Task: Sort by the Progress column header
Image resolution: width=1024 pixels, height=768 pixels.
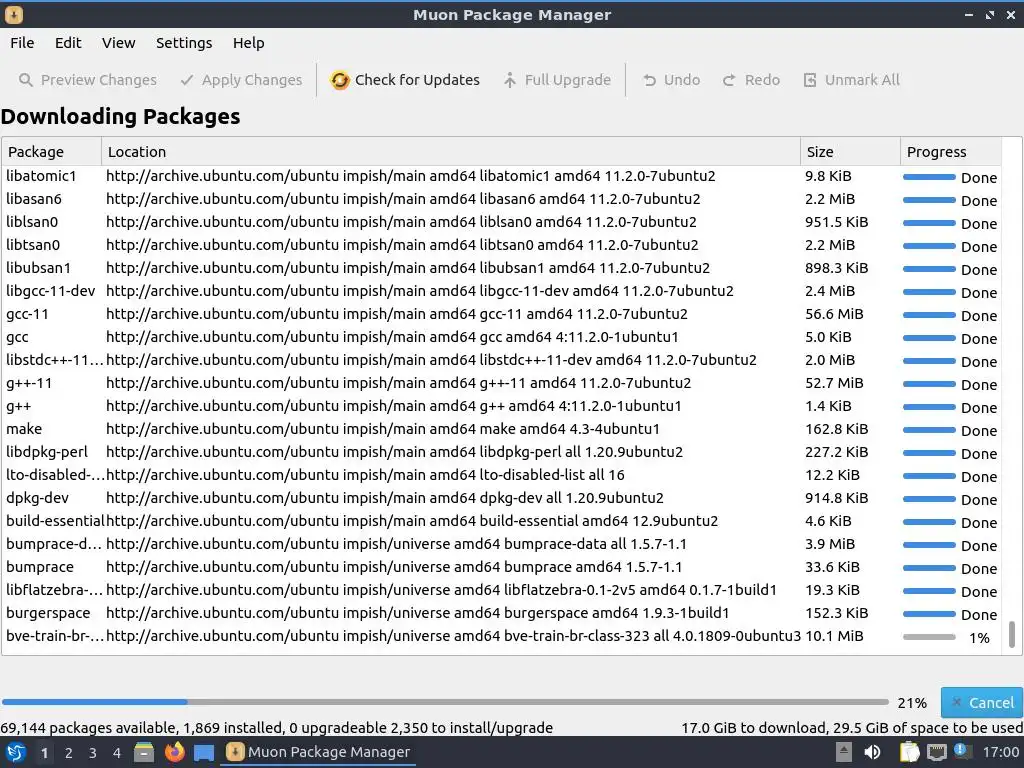Action: pyautogui.click(x=951, y=152)
